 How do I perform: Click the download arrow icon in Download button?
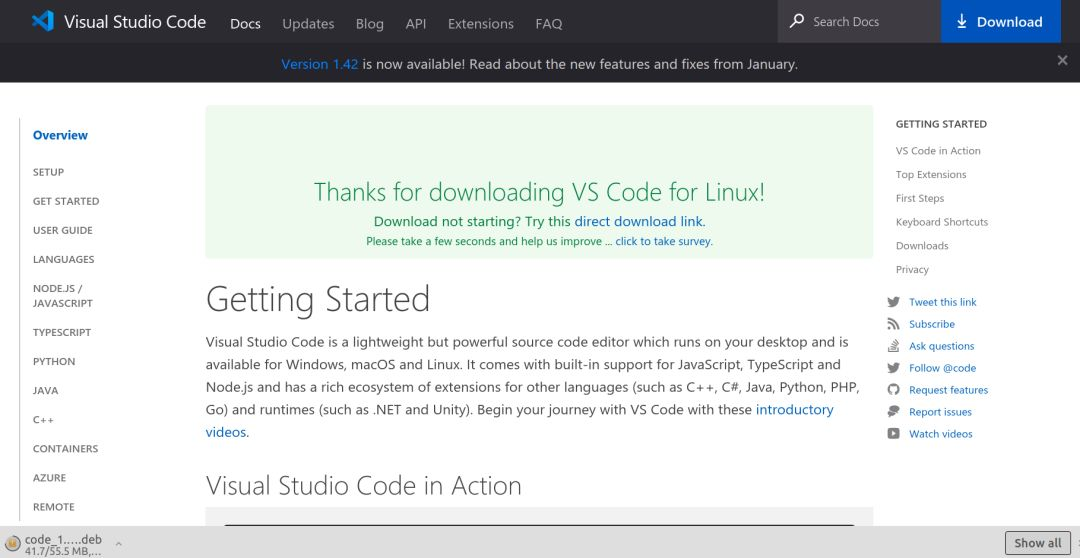pos(962,21)
